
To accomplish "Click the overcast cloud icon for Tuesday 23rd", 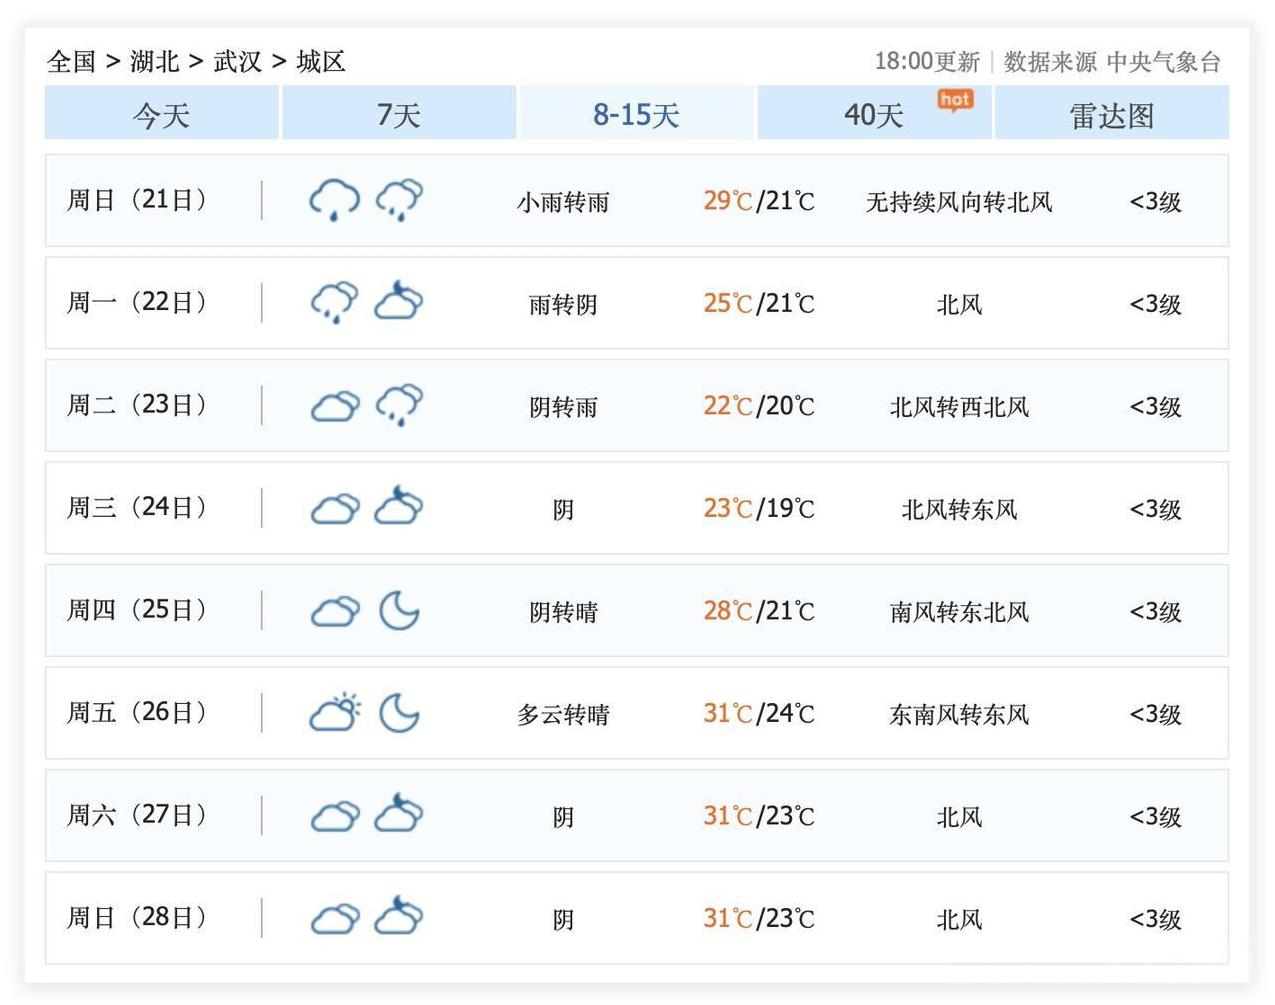I will tap(334, 406).
